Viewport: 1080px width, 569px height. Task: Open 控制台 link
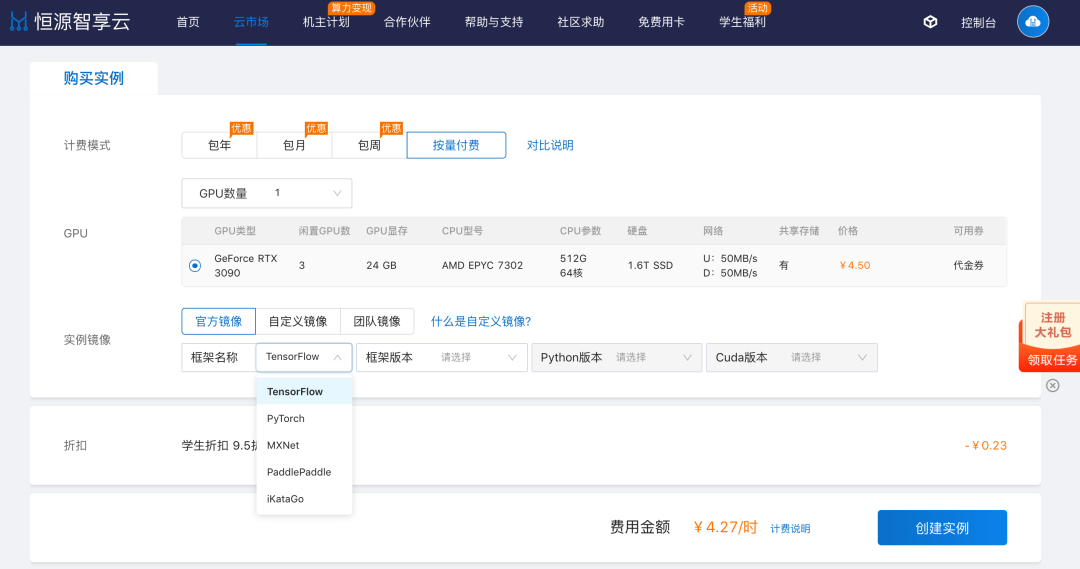978,23
